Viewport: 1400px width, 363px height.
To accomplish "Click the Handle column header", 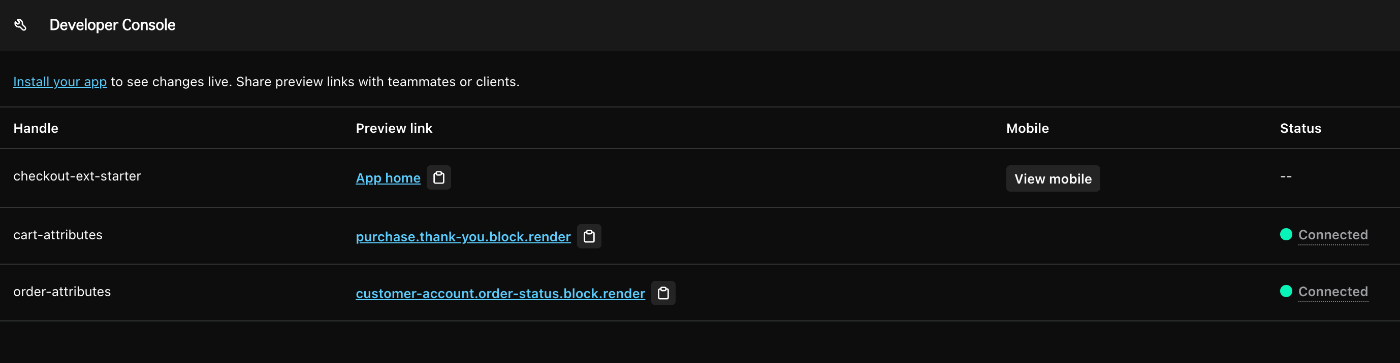I will point(36,128).
